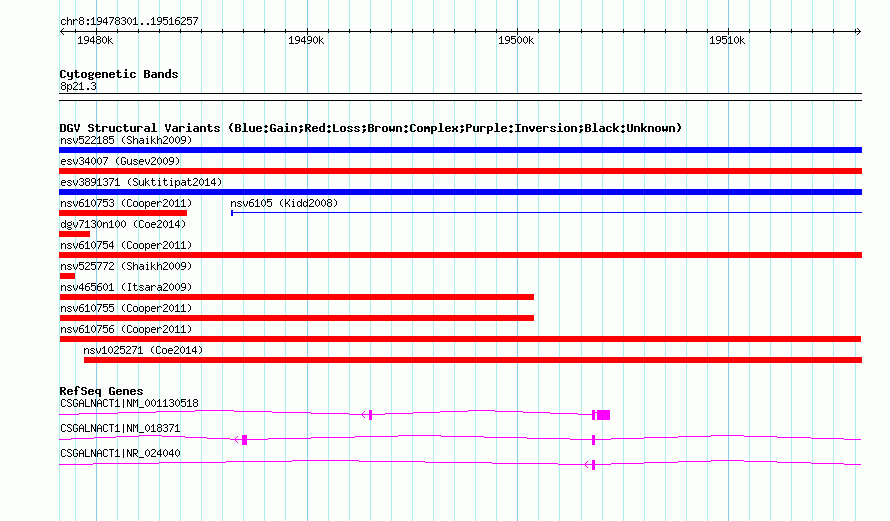
Task: Click the nsv522185 (Shaikh2009) variant label
Action: (x=126, y=140)
